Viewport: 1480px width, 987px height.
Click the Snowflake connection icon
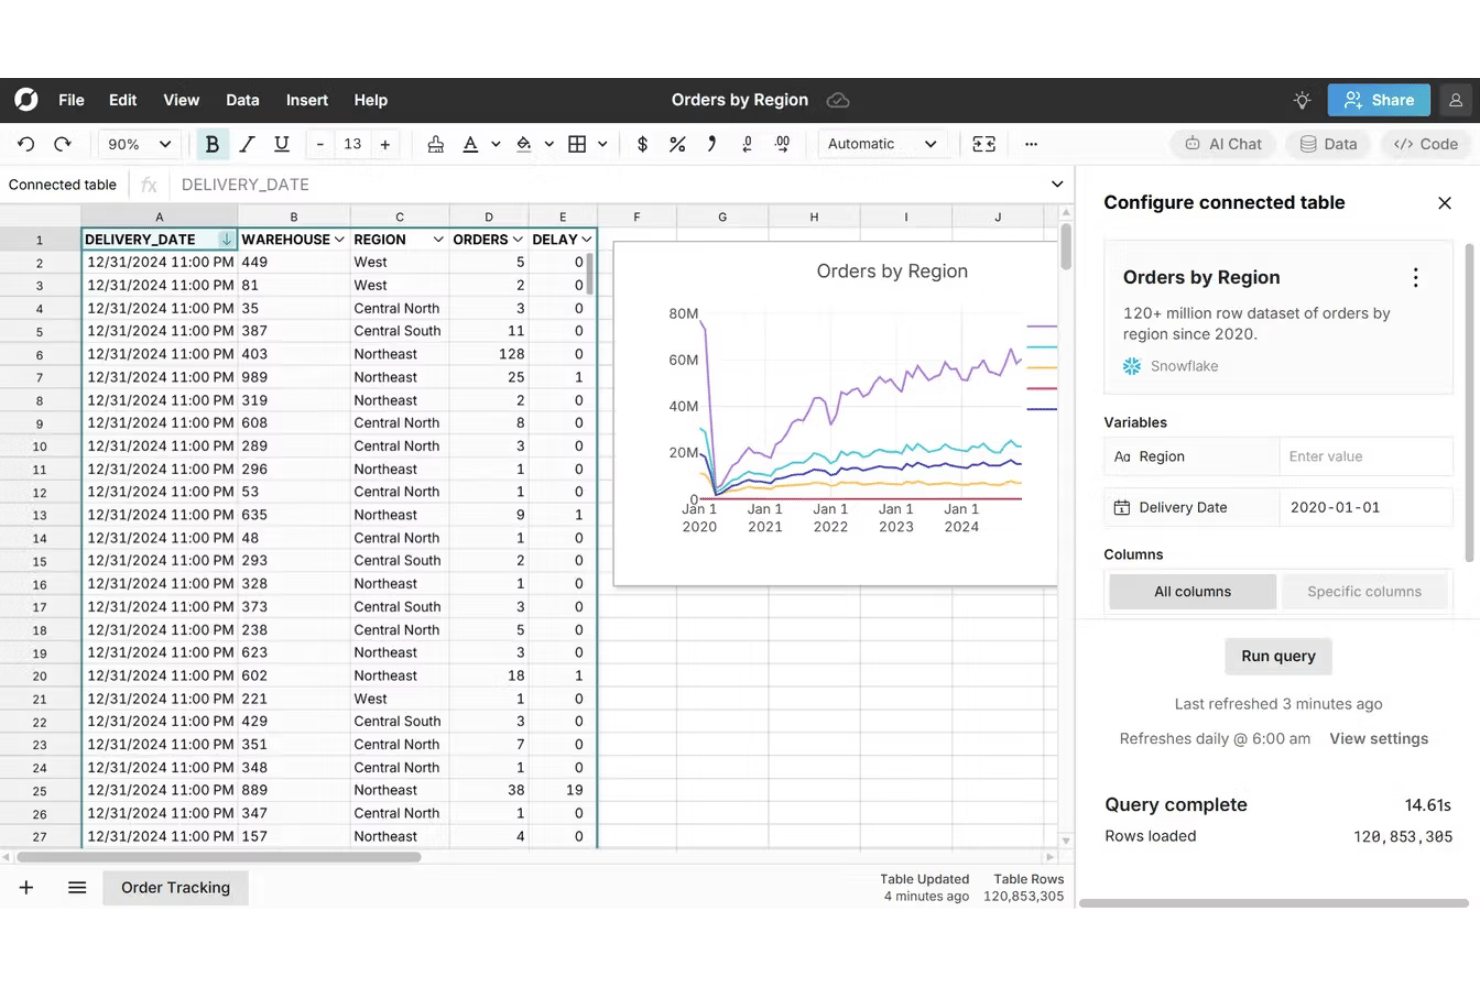[1132, 366]
